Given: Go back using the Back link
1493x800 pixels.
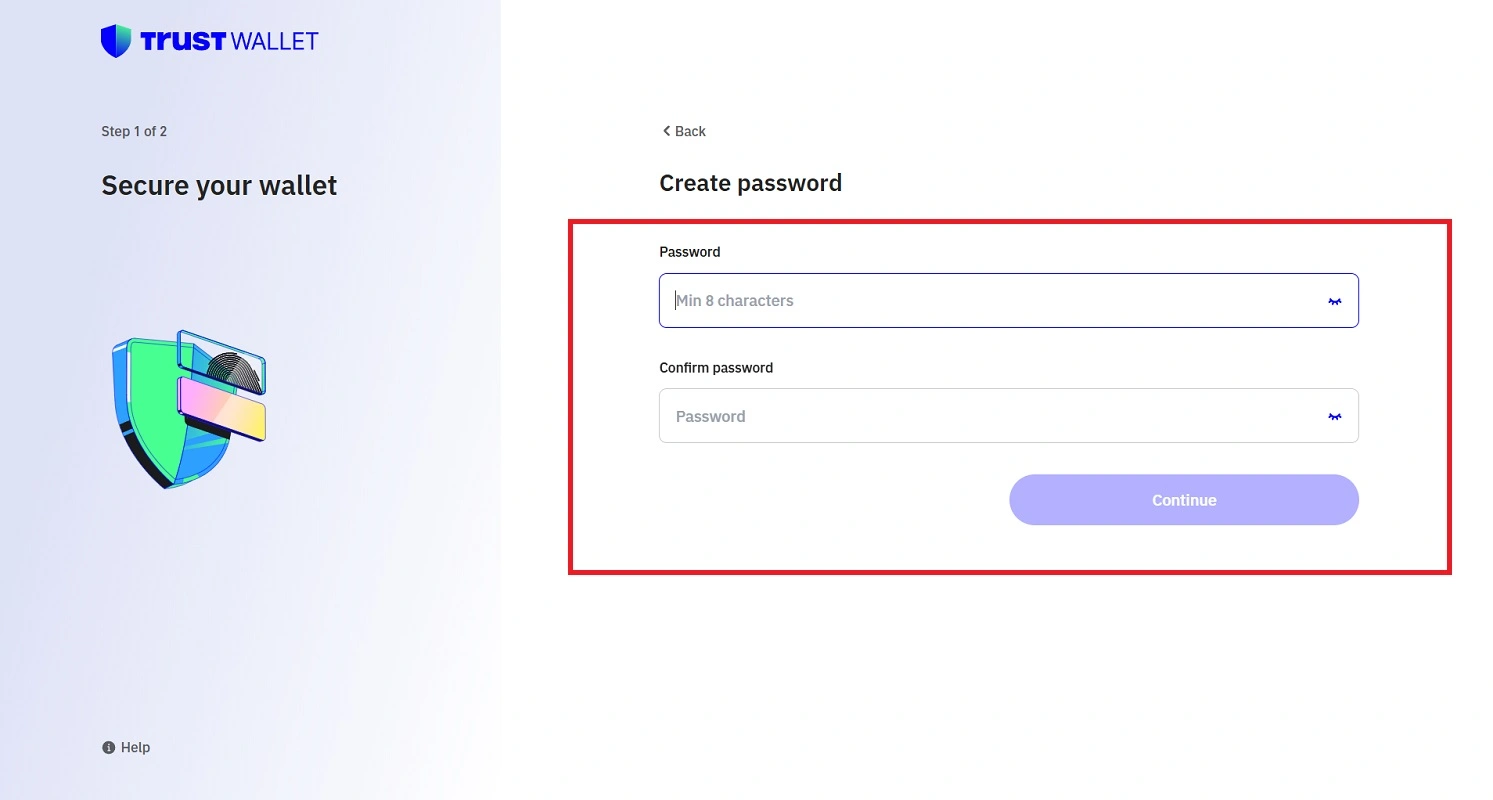Looking at the screenshot, I should 683,131.
